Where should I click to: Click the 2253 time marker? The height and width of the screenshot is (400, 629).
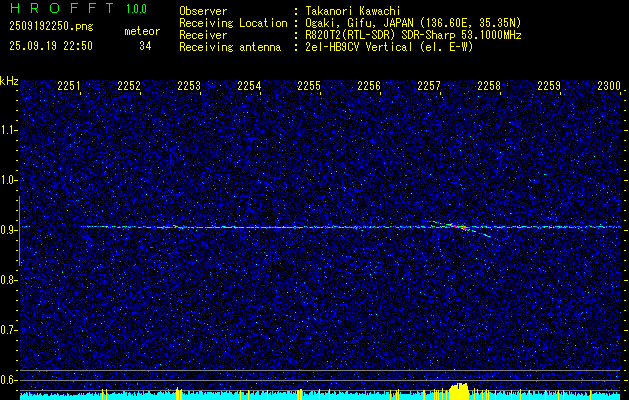click(x=189, y=85)
